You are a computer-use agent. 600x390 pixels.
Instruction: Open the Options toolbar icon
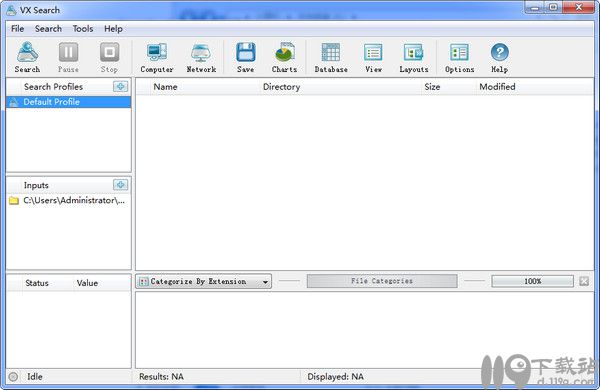click(x=460, y=57)
